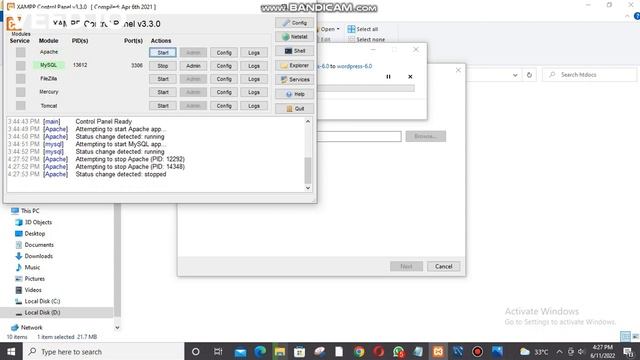Image resolution: width=640 pixels, height=360 pixels.
Task: Start the Tomcat module
Action: (x=163, y=106)
